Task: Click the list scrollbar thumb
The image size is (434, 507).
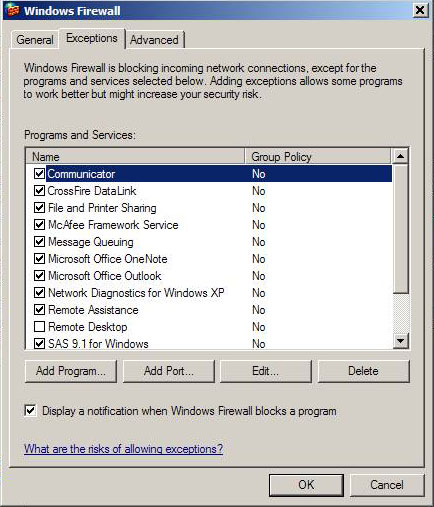Action: [x=400, y=229]
